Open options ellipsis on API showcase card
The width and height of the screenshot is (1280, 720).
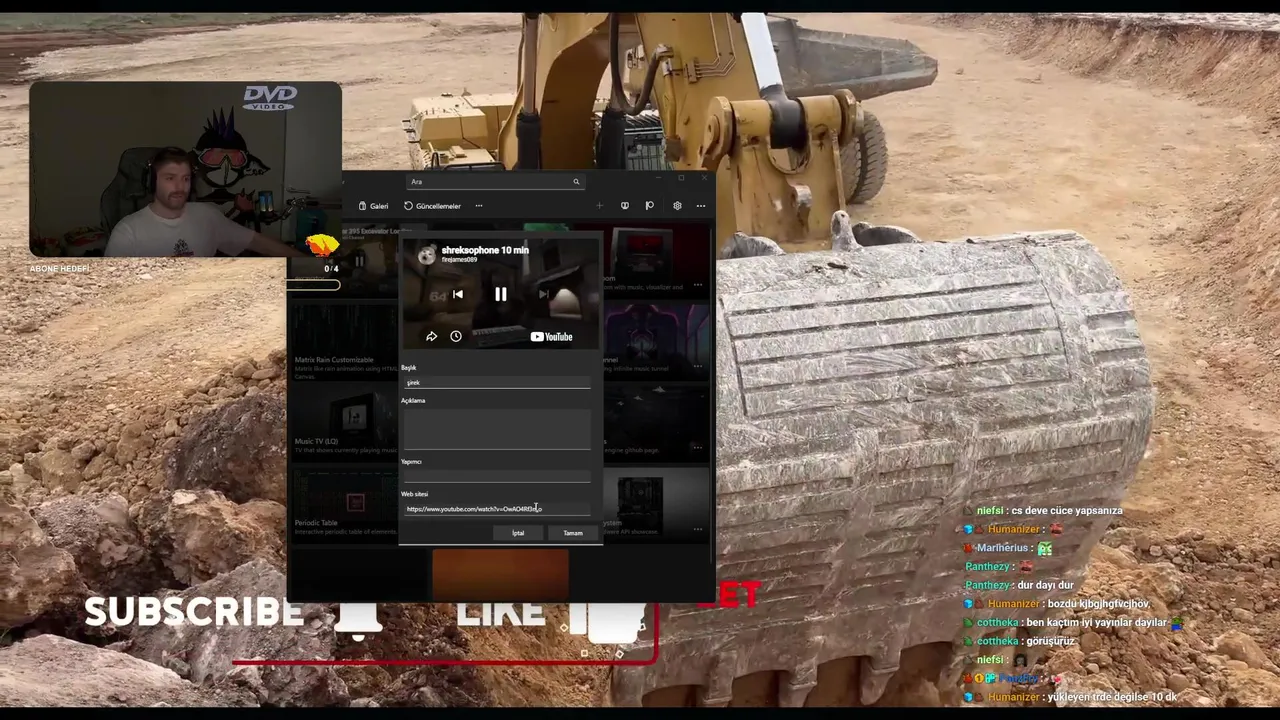pyautogui.click(x=697, y=529)
